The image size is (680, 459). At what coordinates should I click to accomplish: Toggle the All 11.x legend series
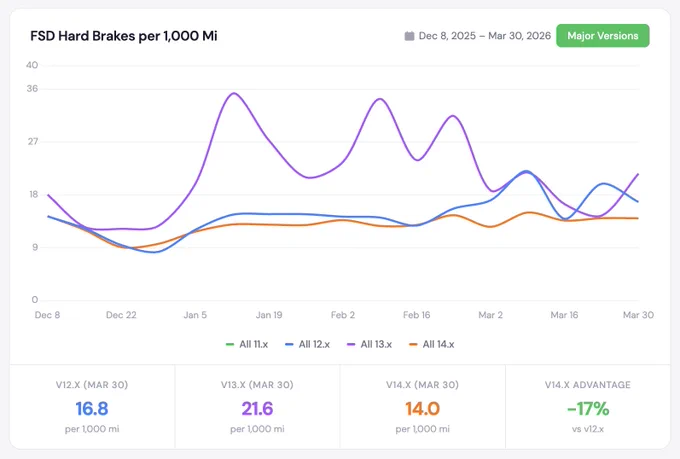pos(247,344)
